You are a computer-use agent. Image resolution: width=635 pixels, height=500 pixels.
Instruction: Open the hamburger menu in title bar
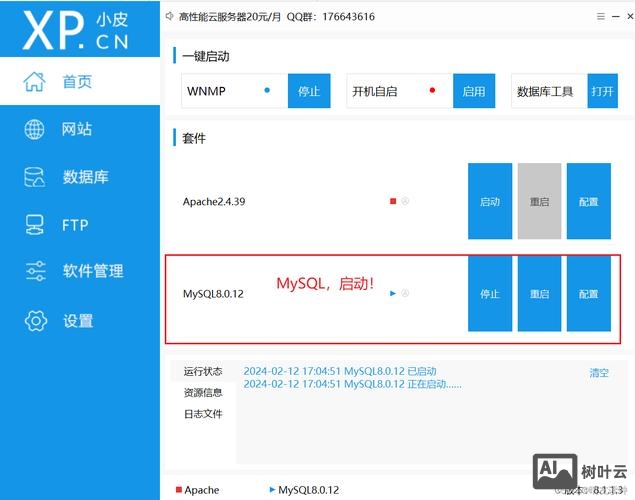coord(601,16)
